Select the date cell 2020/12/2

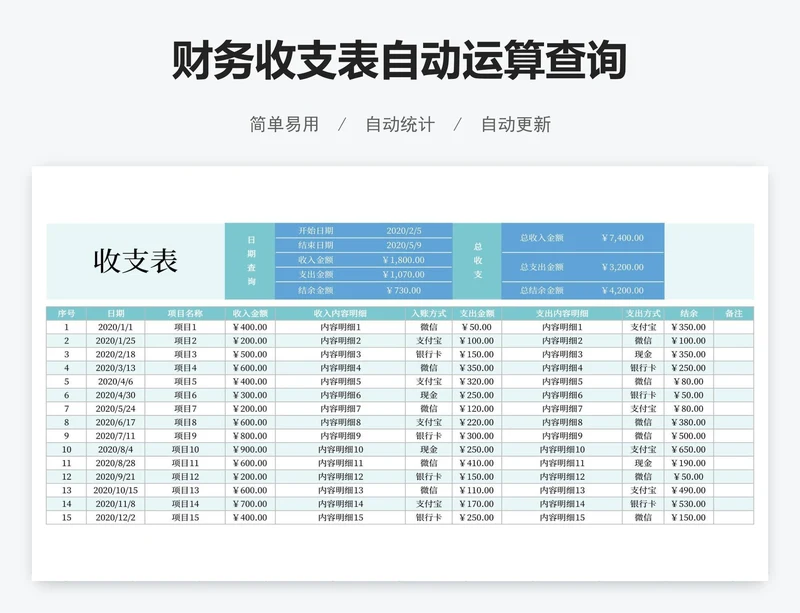coord(116,518)
